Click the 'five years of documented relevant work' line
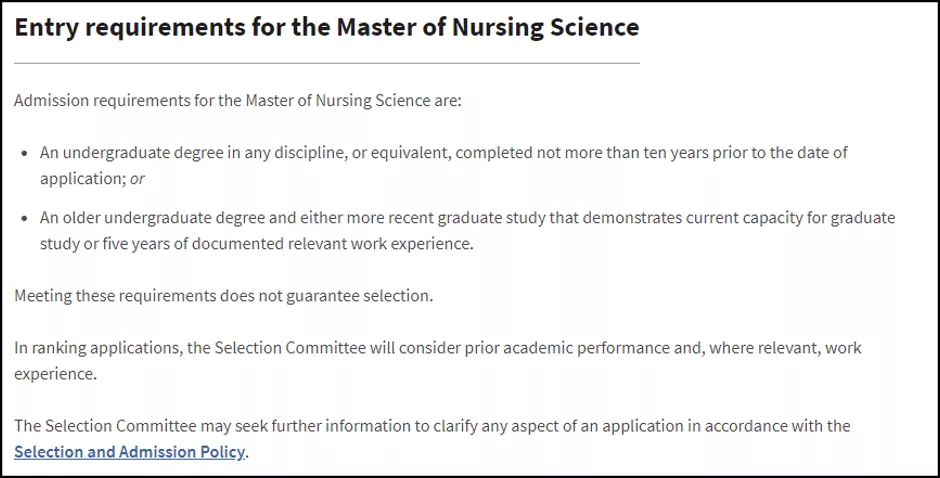This screenshot has width=940, height=478. click(257, 243)
